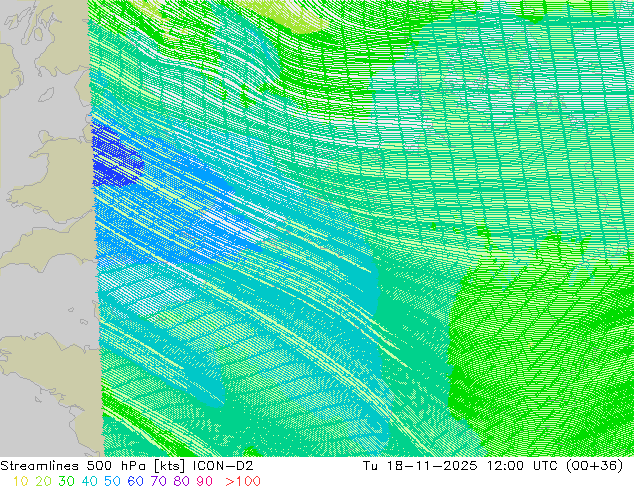Click the '90' magenta legend value
Viewport: 634px width, 490px height.
(205, 481)
